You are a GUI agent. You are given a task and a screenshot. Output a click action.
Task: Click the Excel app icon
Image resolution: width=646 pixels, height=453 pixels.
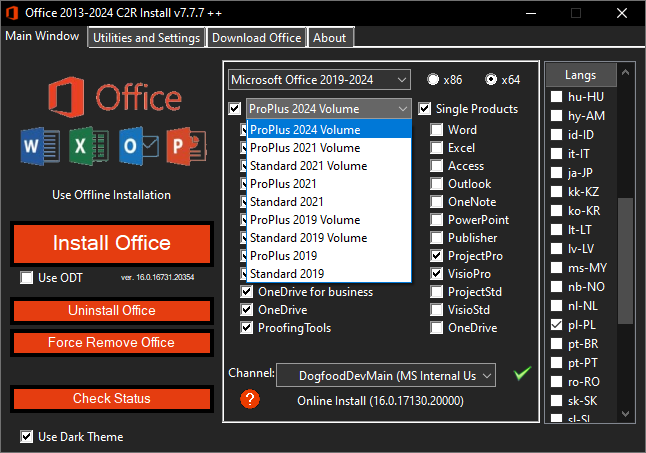point(89,146)
